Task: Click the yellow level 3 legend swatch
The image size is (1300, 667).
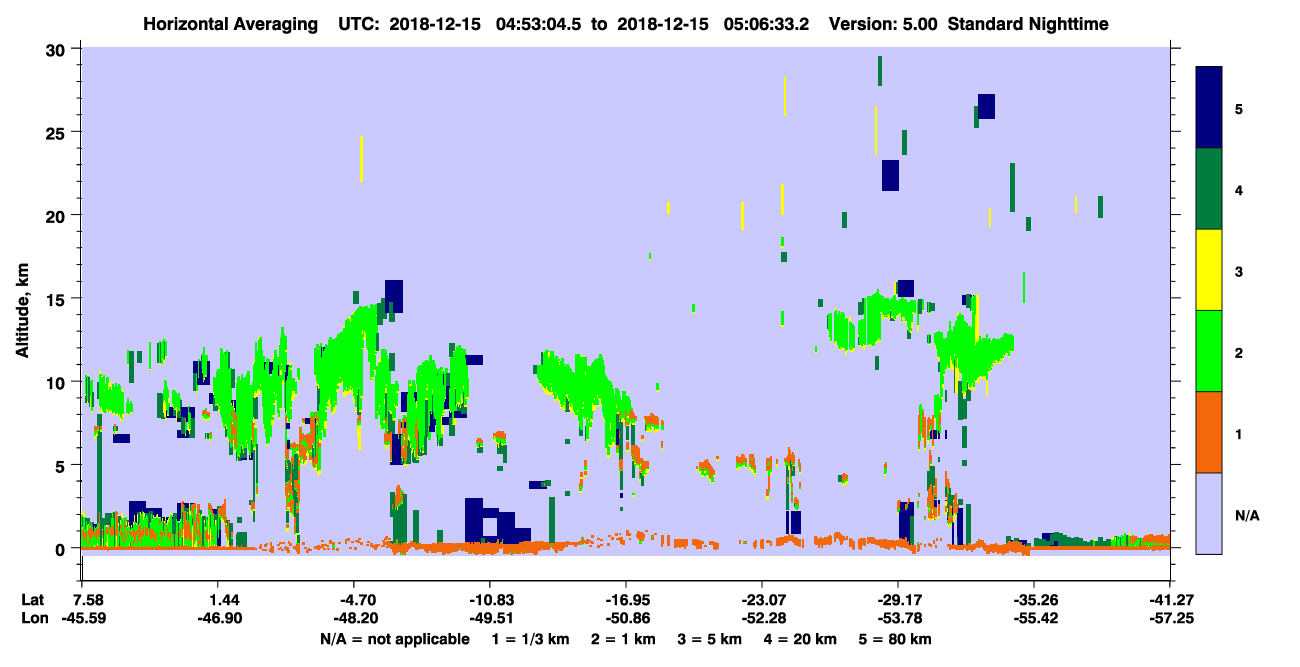Action: (x=1209, y=270)
